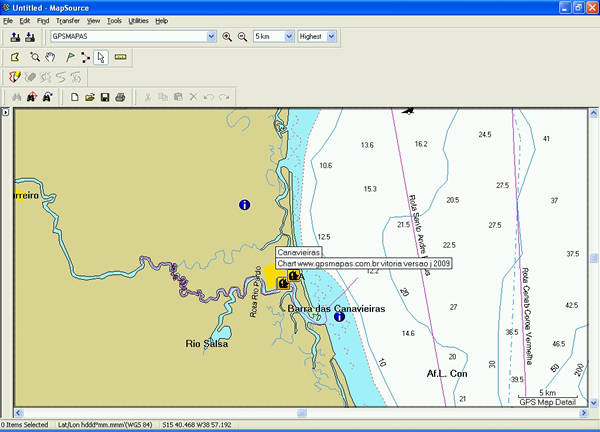
Task: Activate the Distance/Bearing ruler tool
Action: pyautogui.click(x=121, y=57)
